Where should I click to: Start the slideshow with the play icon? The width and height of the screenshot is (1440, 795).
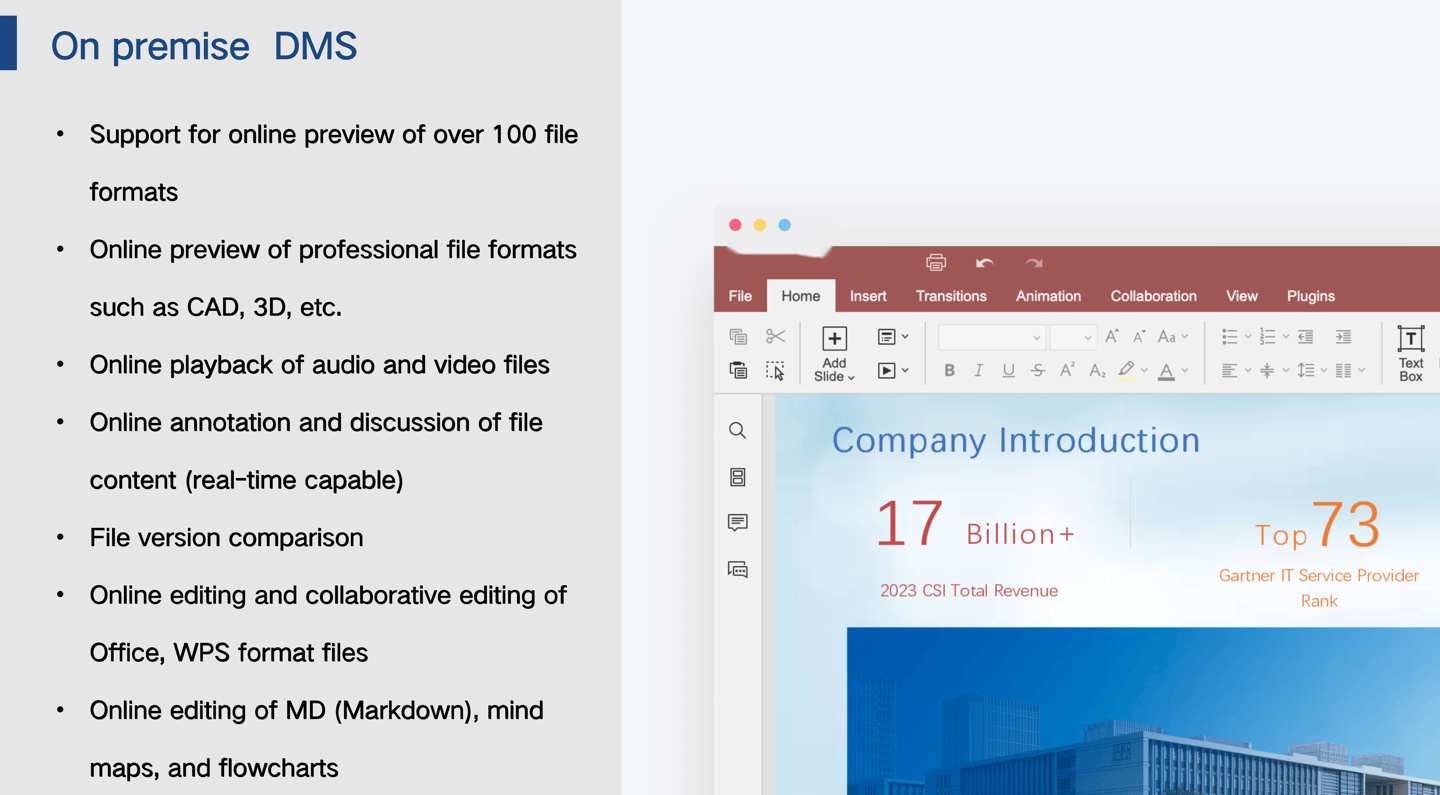tap(886, 371)
